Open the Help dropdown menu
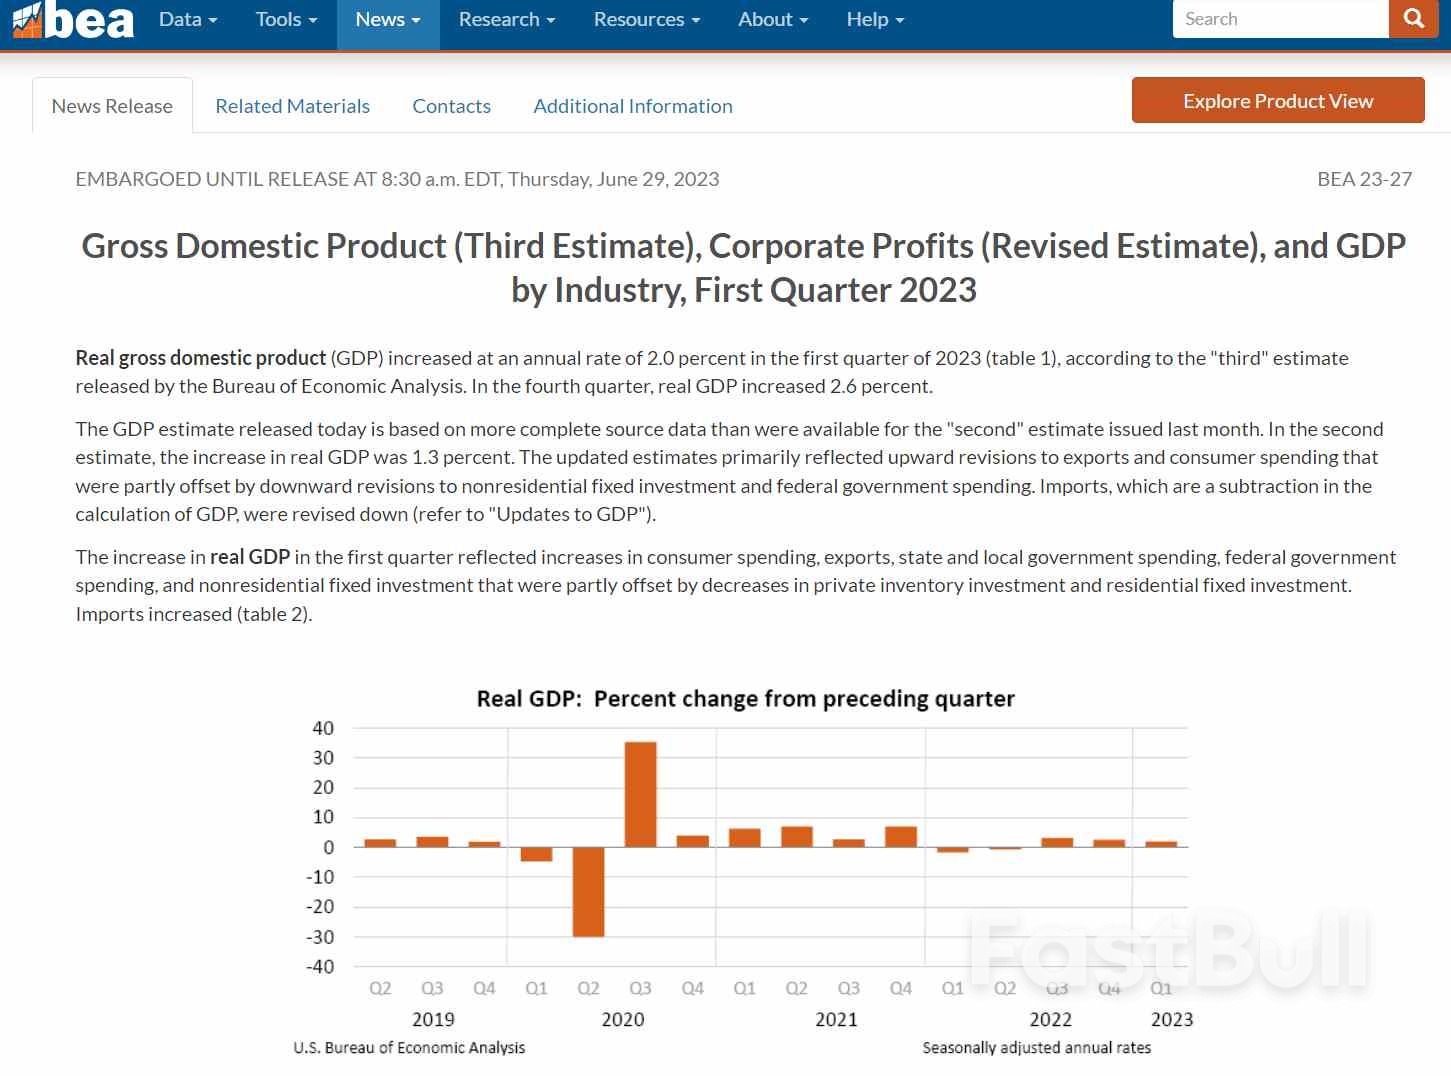Image resolution: width=1451 pixels, height=1076 pixels. point(875,19)
